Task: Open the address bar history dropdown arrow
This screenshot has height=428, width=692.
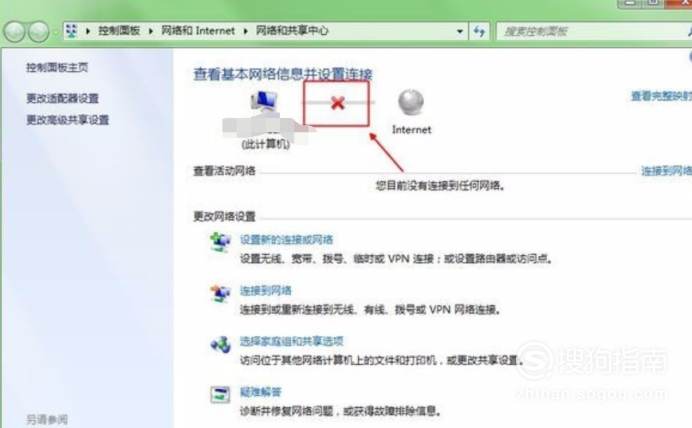Action: click(459, 31)
